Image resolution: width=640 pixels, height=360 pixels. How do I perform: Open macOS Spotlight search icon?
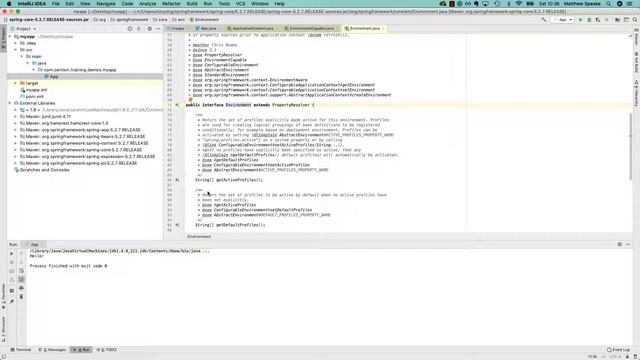(609, 4)
